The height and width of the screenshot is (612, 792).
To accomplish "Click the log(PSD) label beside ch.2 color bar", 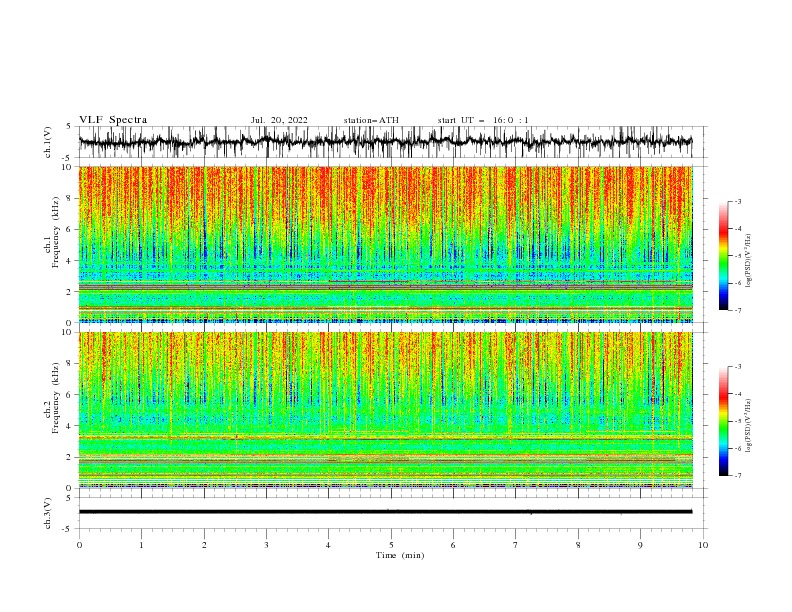I will (749, 426).
